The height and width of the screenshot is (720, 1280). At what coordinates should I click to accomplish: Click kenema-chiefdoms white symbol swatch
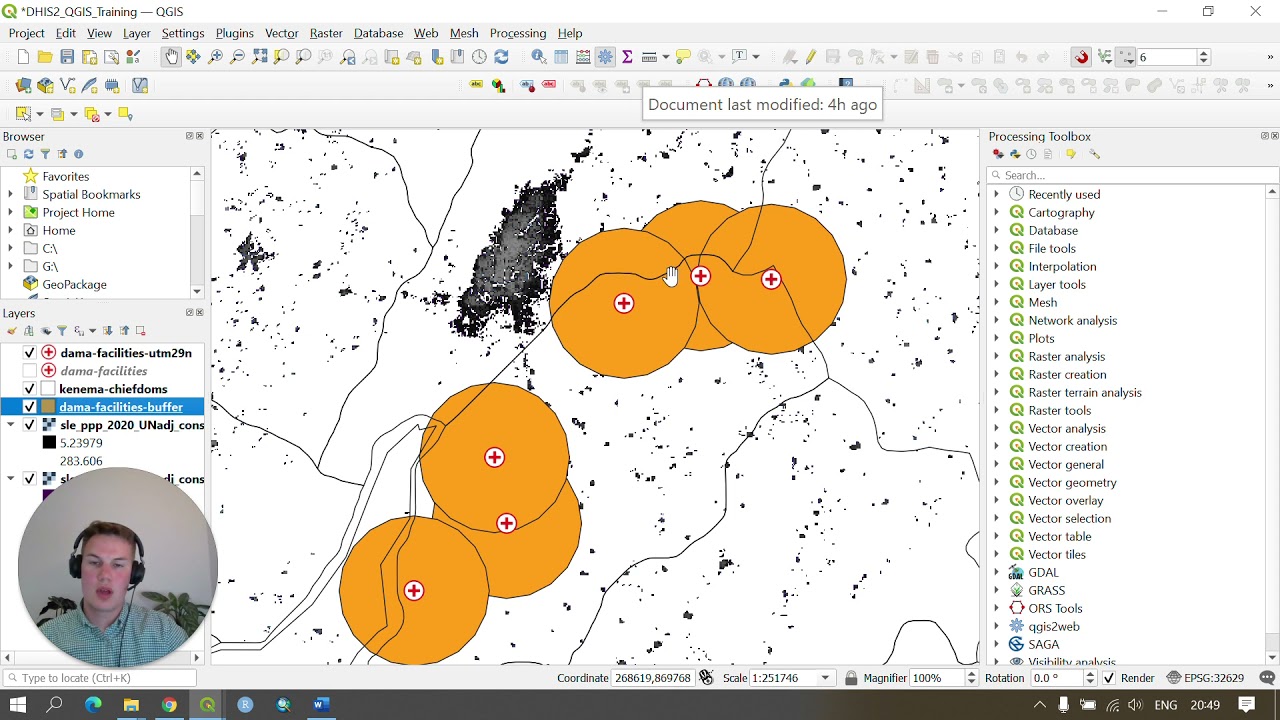49,389
